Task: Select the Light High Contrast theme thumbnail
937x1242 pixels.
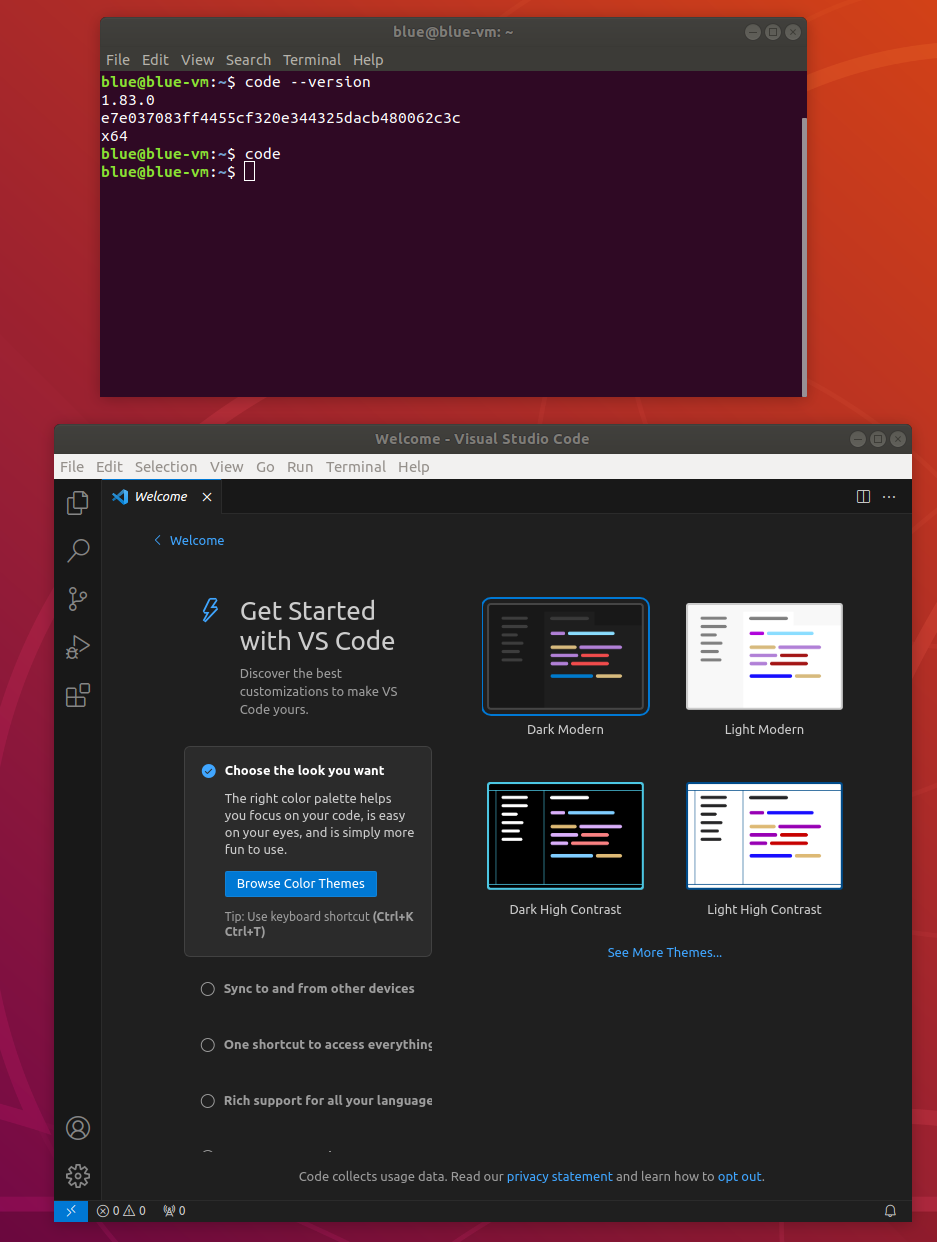Action: [x=764, y=836]
